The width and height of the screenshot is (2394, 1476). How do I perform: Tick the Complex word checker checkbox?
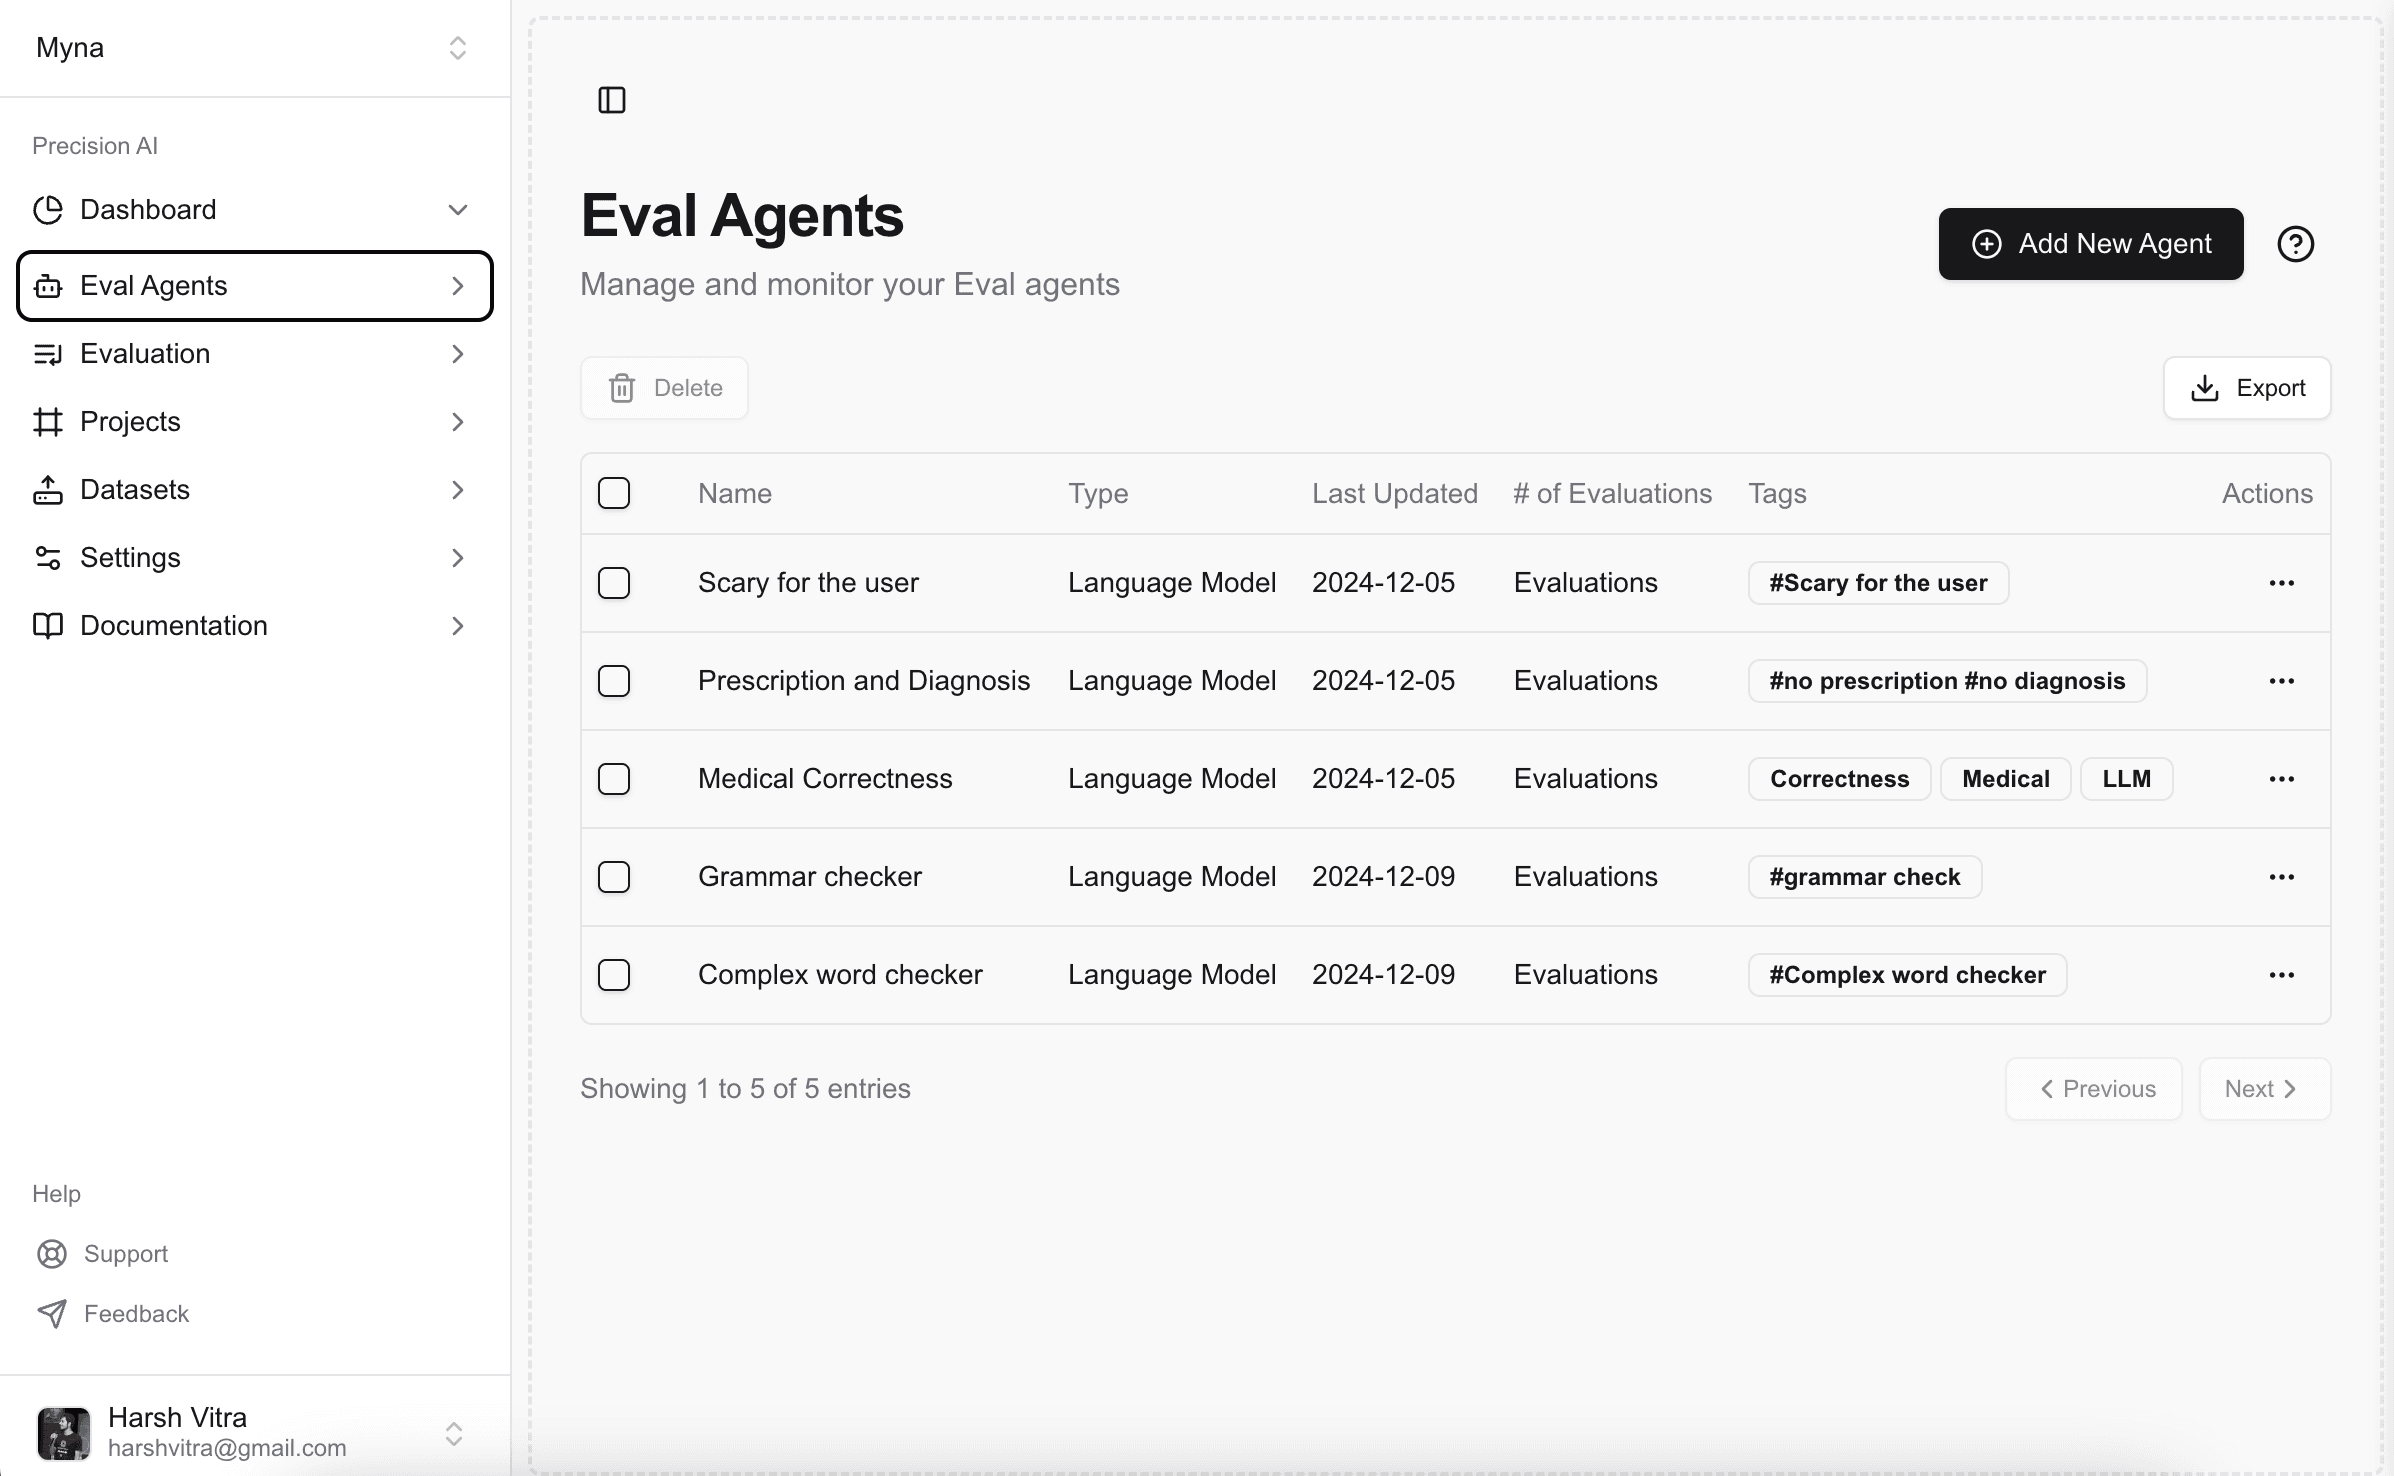click(x=614, y=975)
